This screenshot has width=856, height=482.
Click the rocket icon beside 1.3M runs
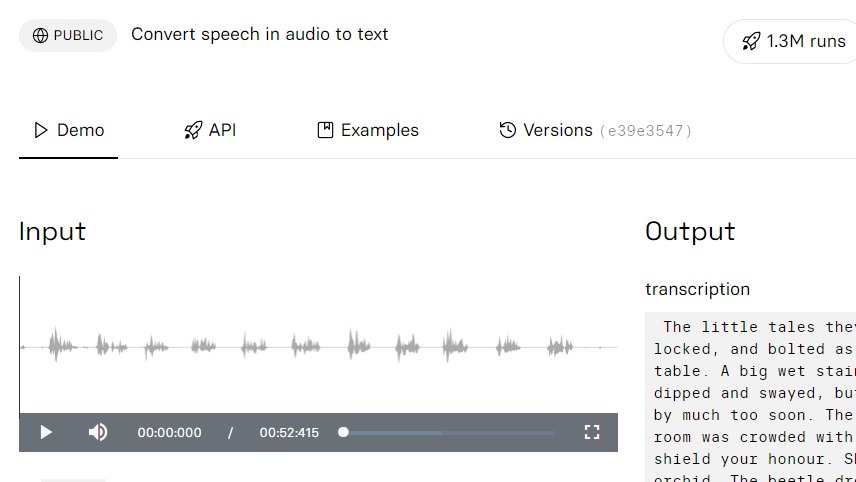tap(751, 41)
